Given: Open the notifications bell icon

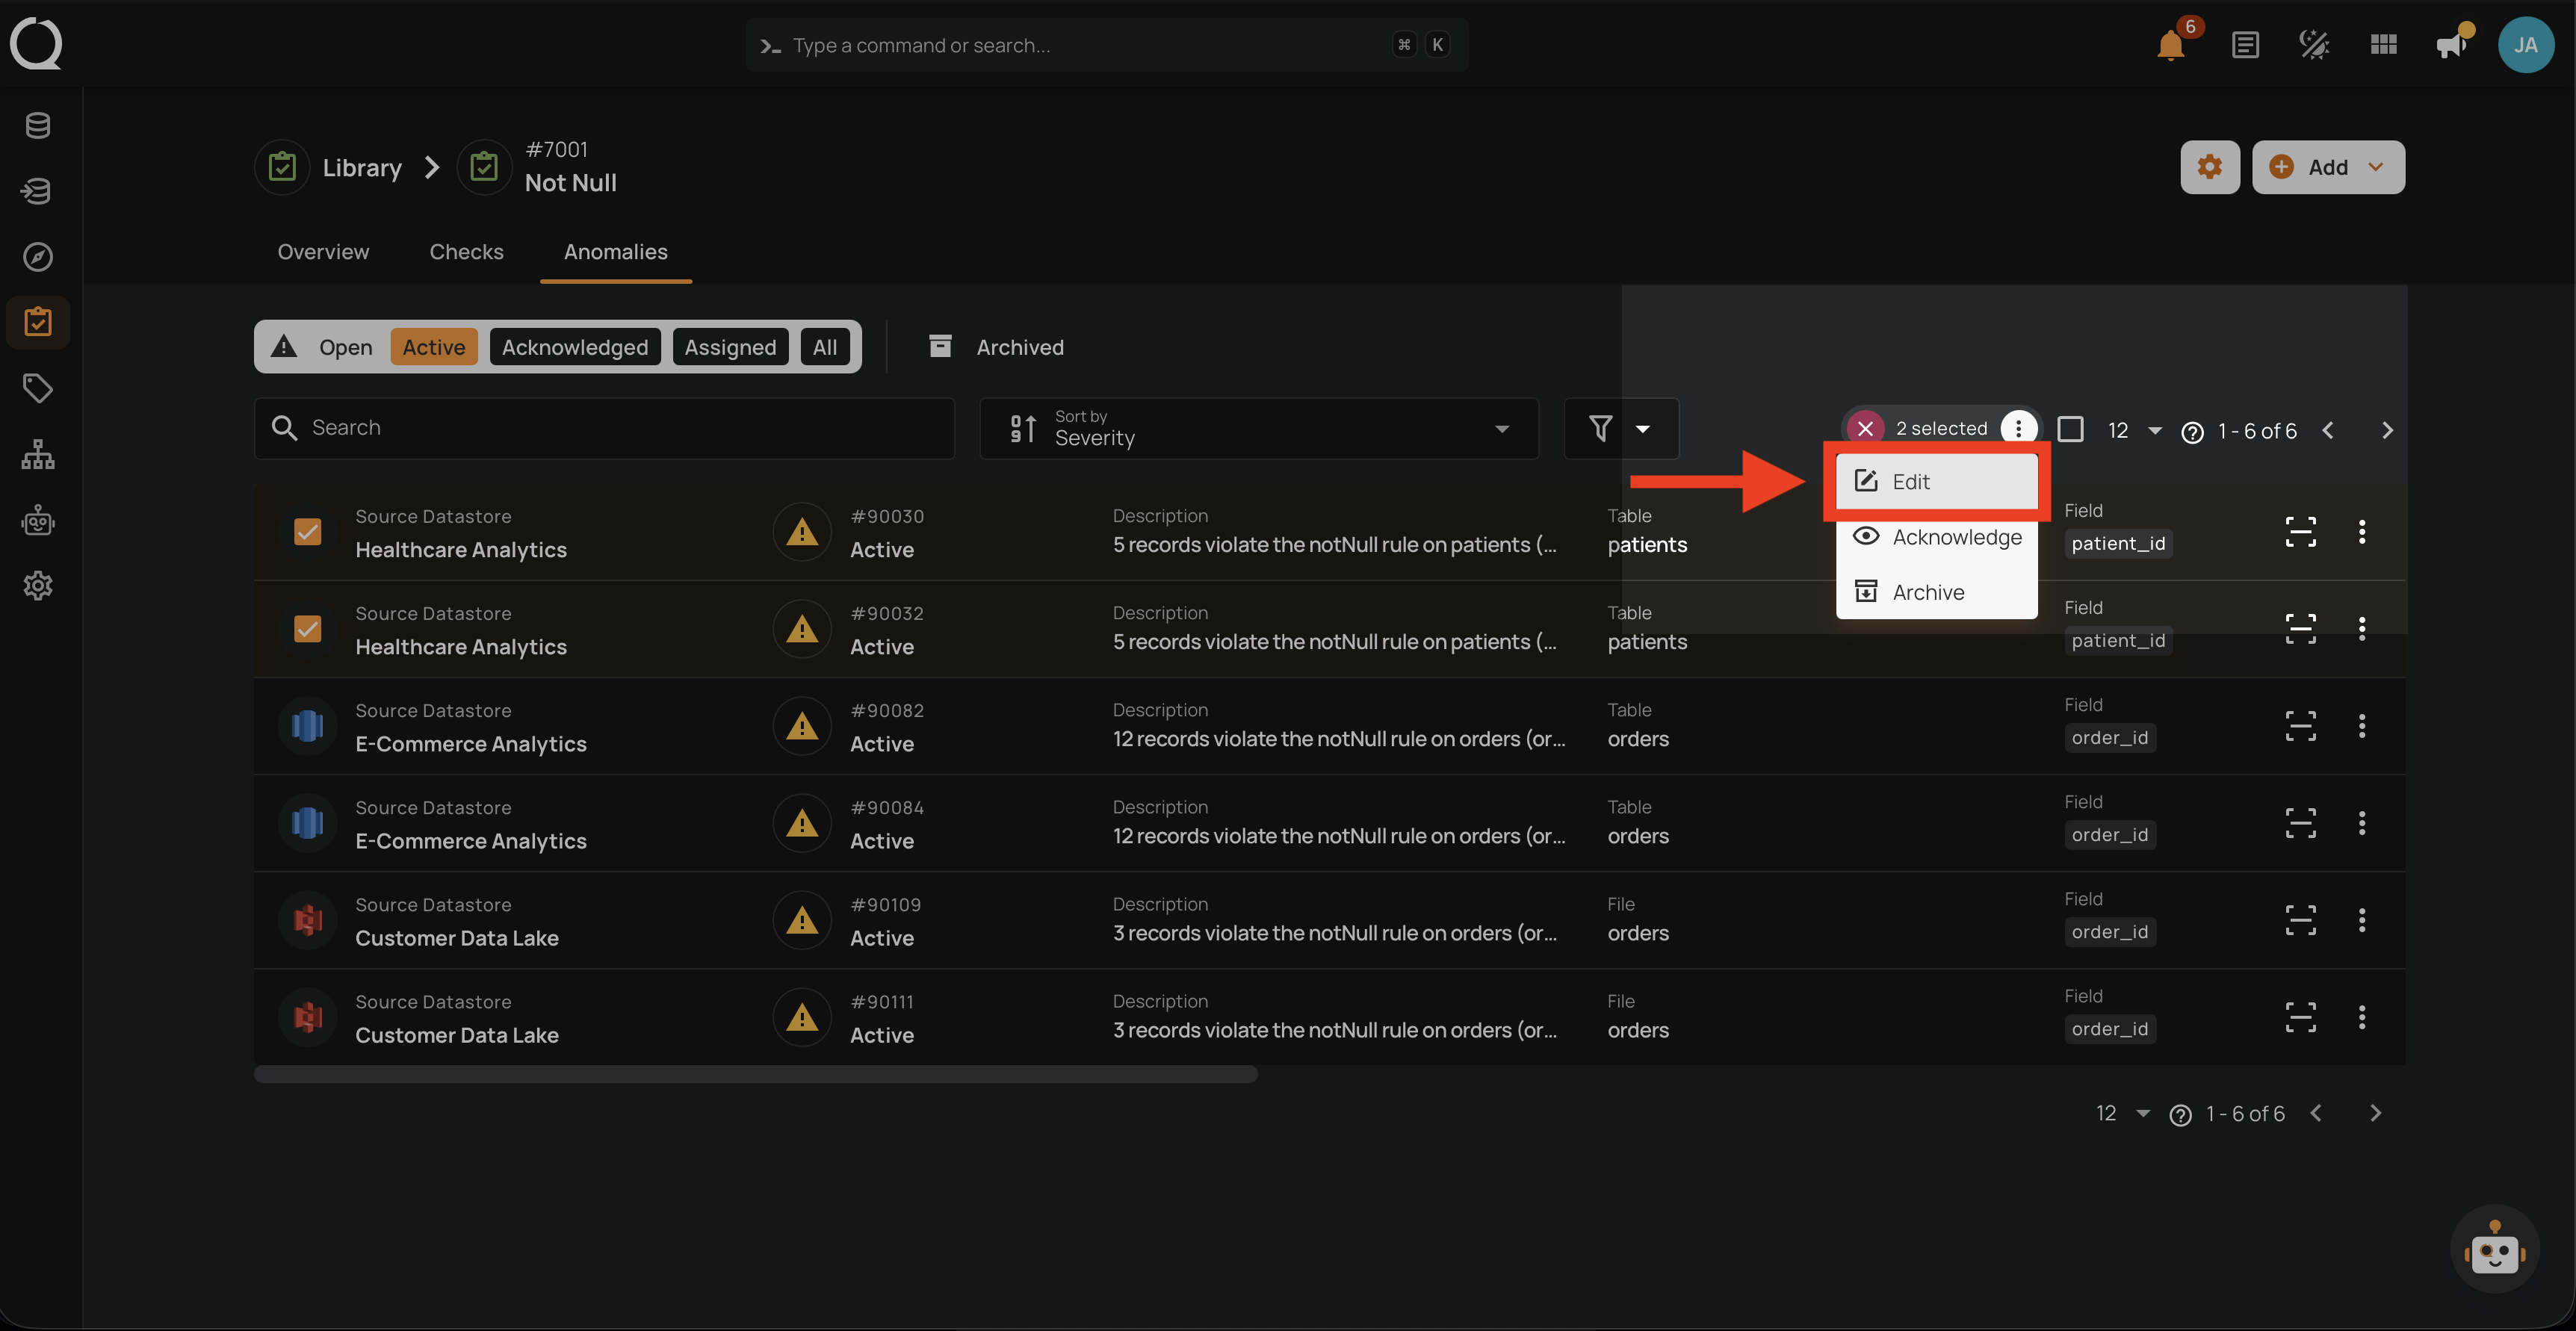Looking at the screenshot, I should [2170, 45].
